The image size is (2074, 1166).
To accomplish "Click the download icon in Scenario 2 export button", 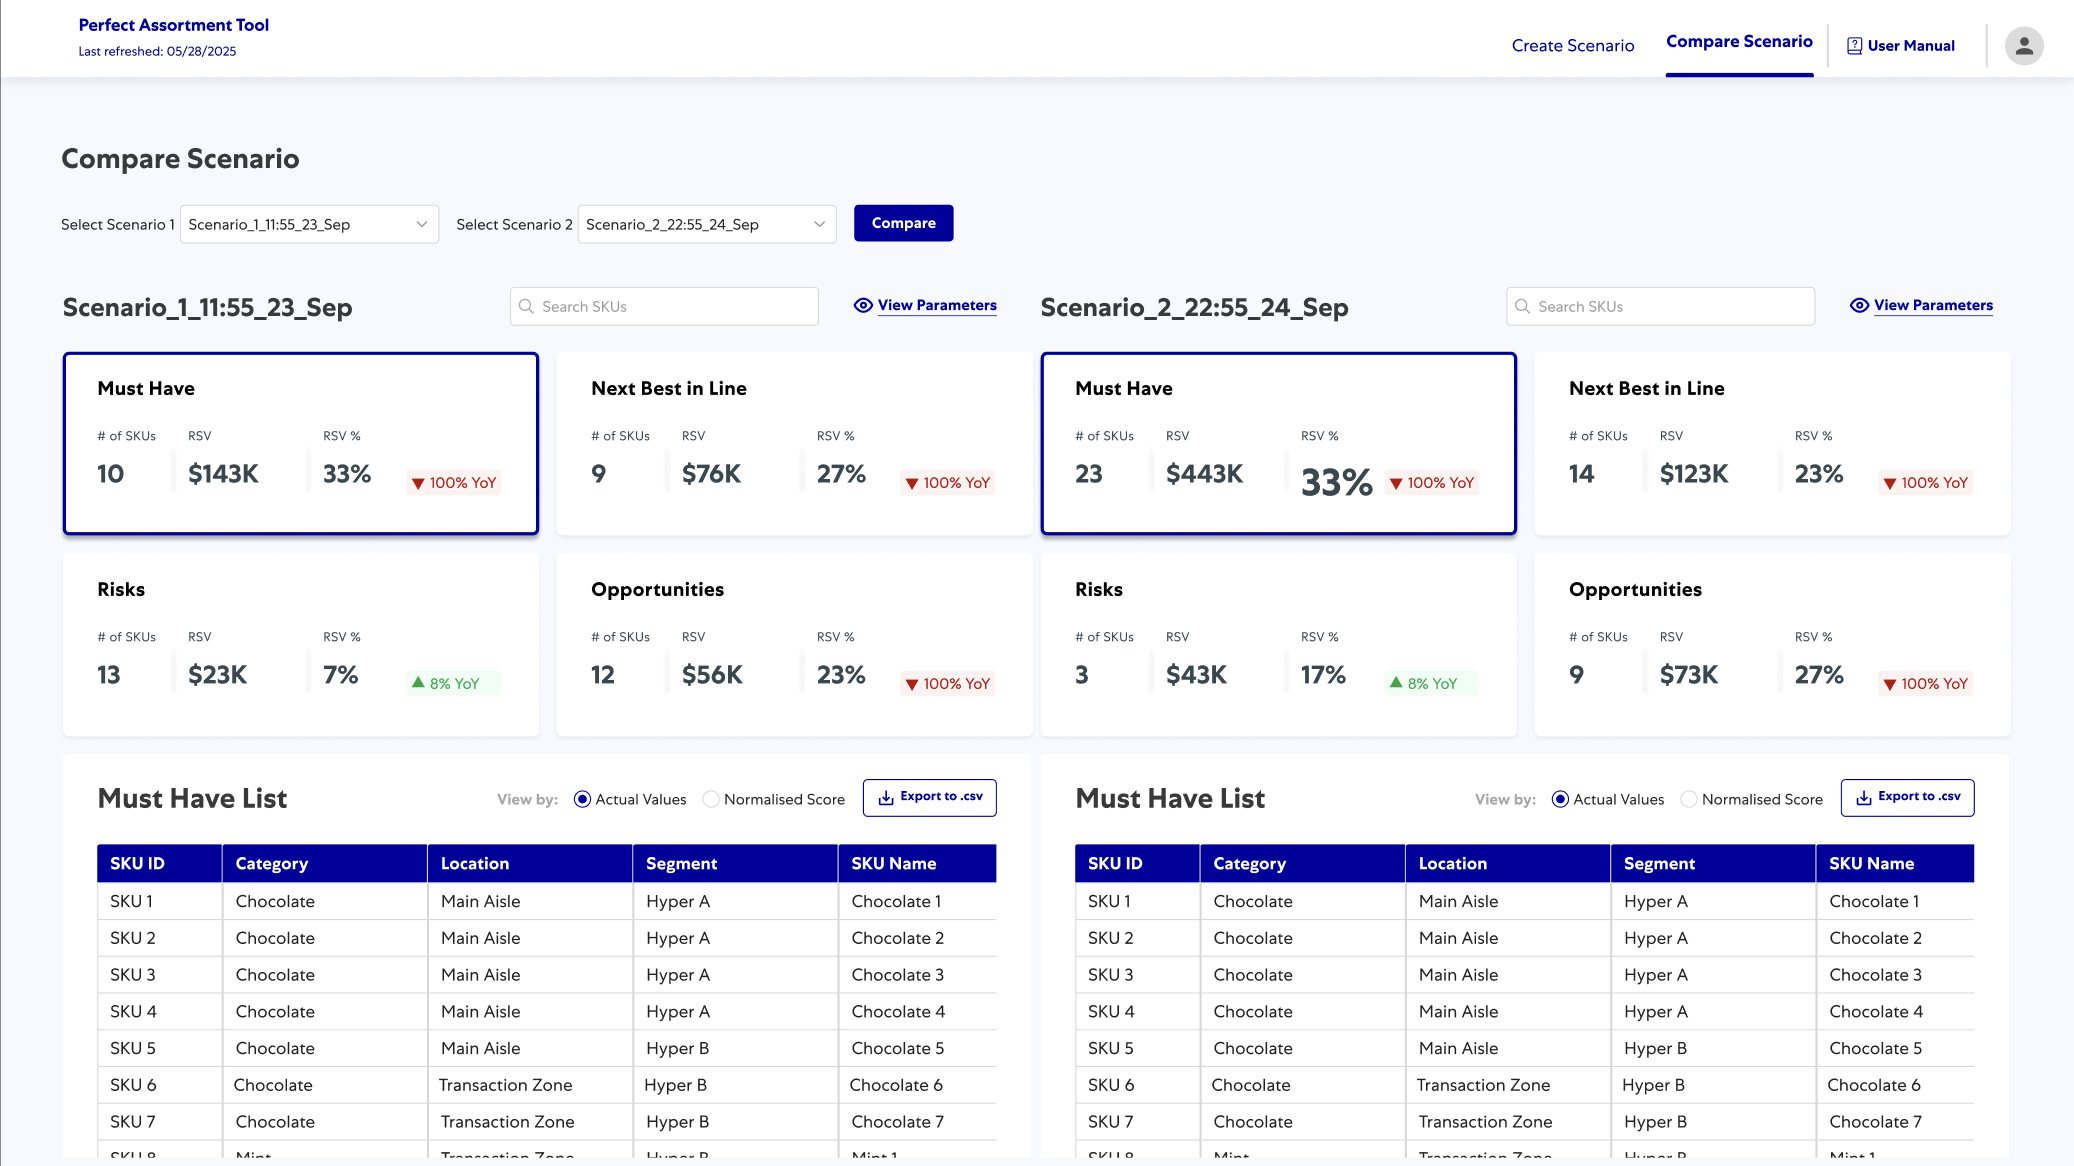I will [1864, 798].
